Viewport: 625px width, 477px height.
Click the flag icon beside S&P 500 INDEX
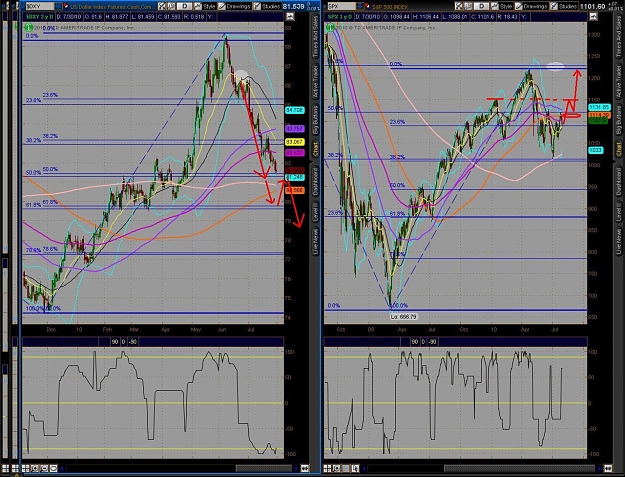point(368,6)
